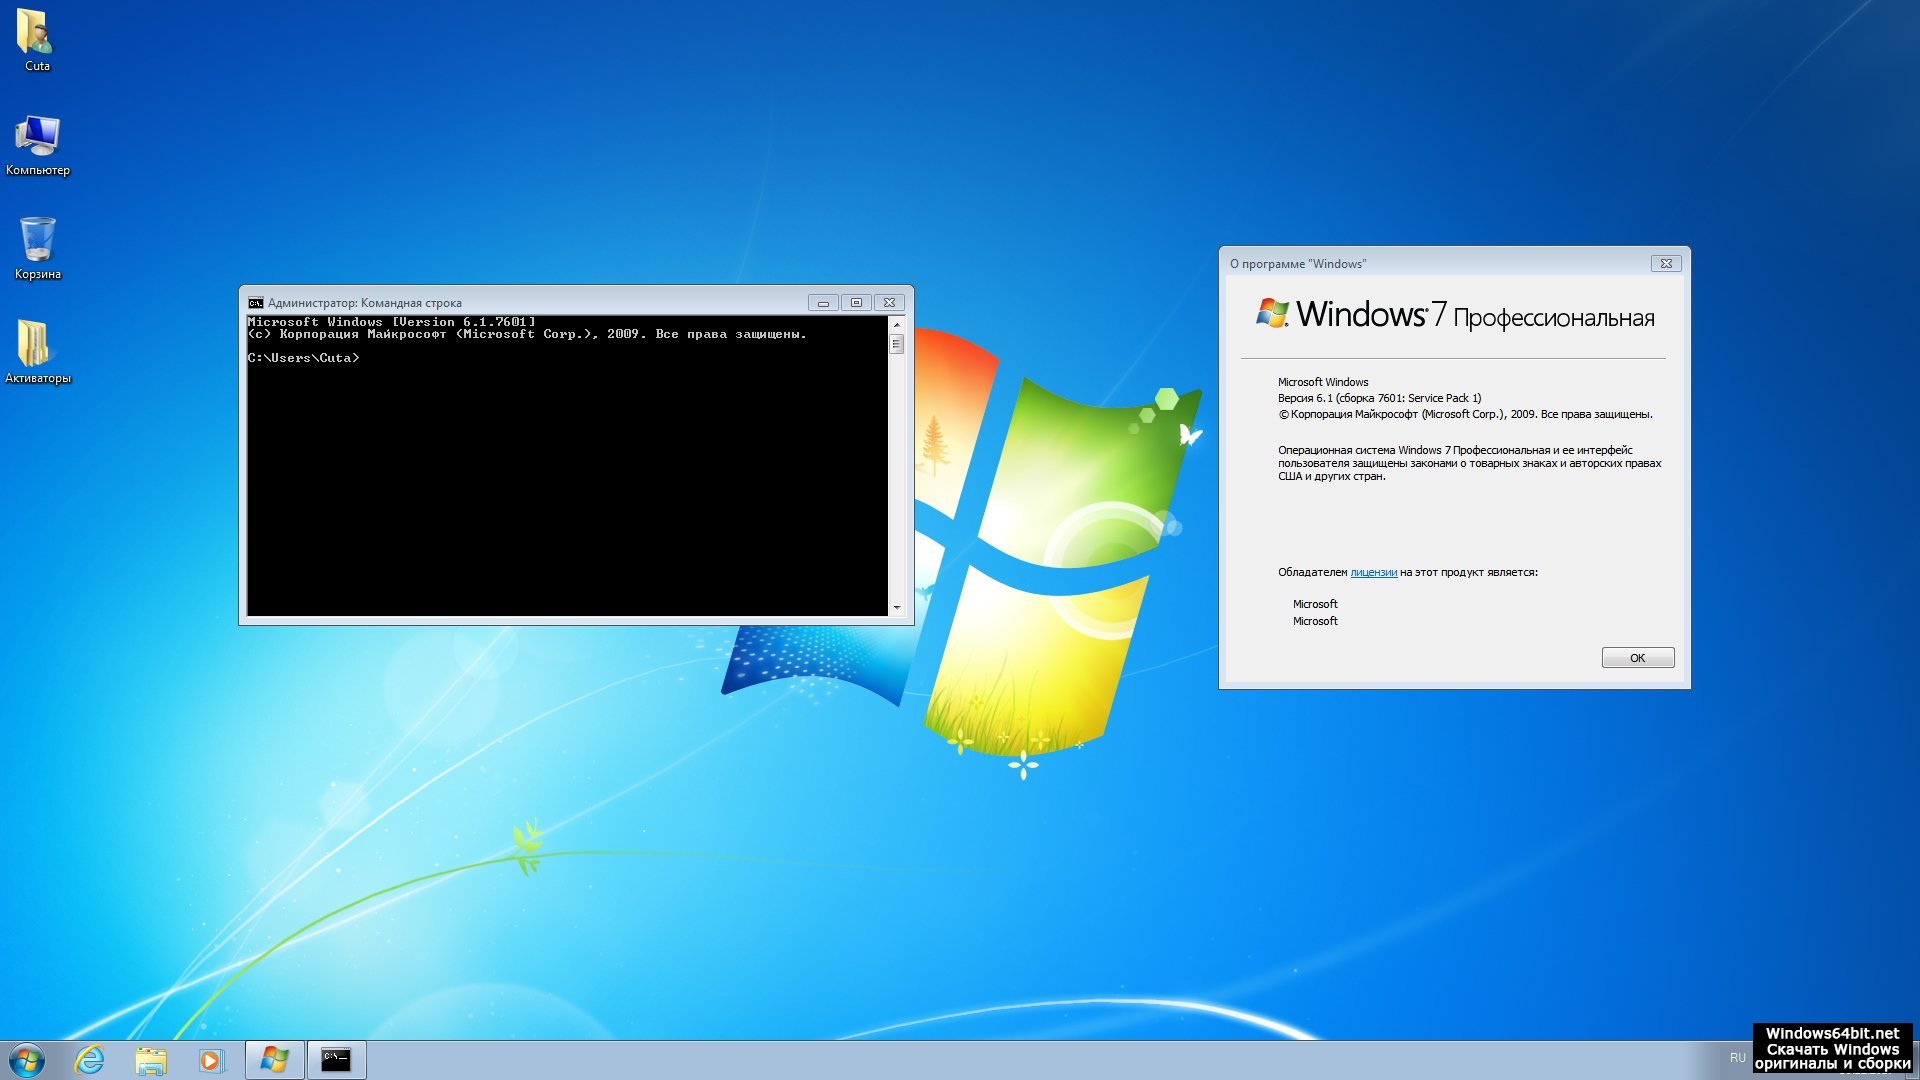Open the лицензии license link
This screenshot has width=1920, height=1080.
(x=1373, y=572)
